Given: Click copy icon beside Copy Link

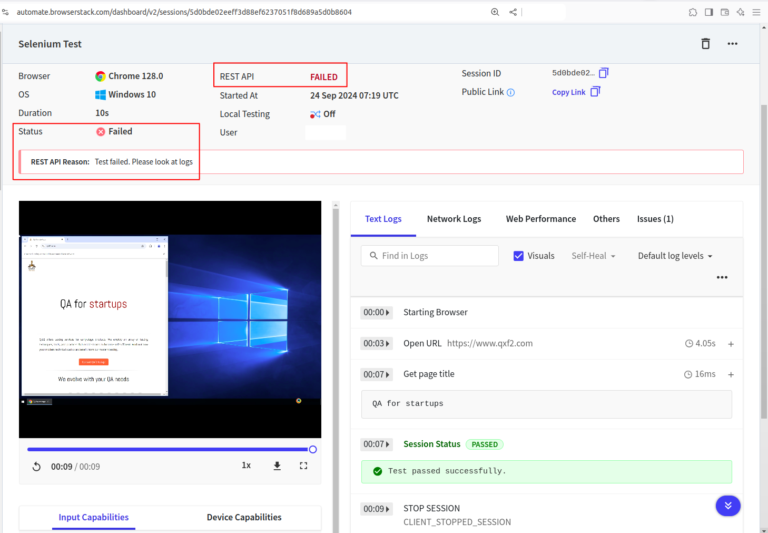Looking at the screenshot, I should click(x=595, y=92).
